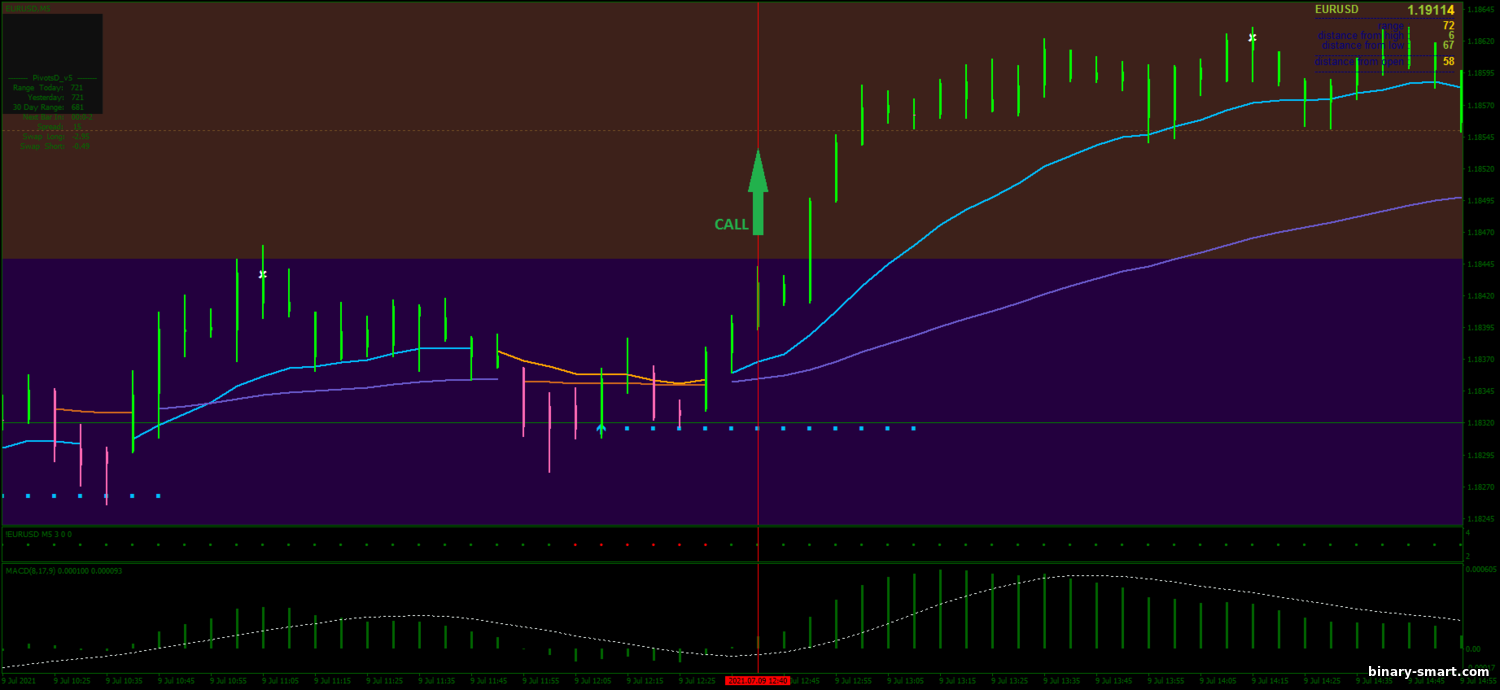Click the 1.19114 price readout

coord(1430,10)
